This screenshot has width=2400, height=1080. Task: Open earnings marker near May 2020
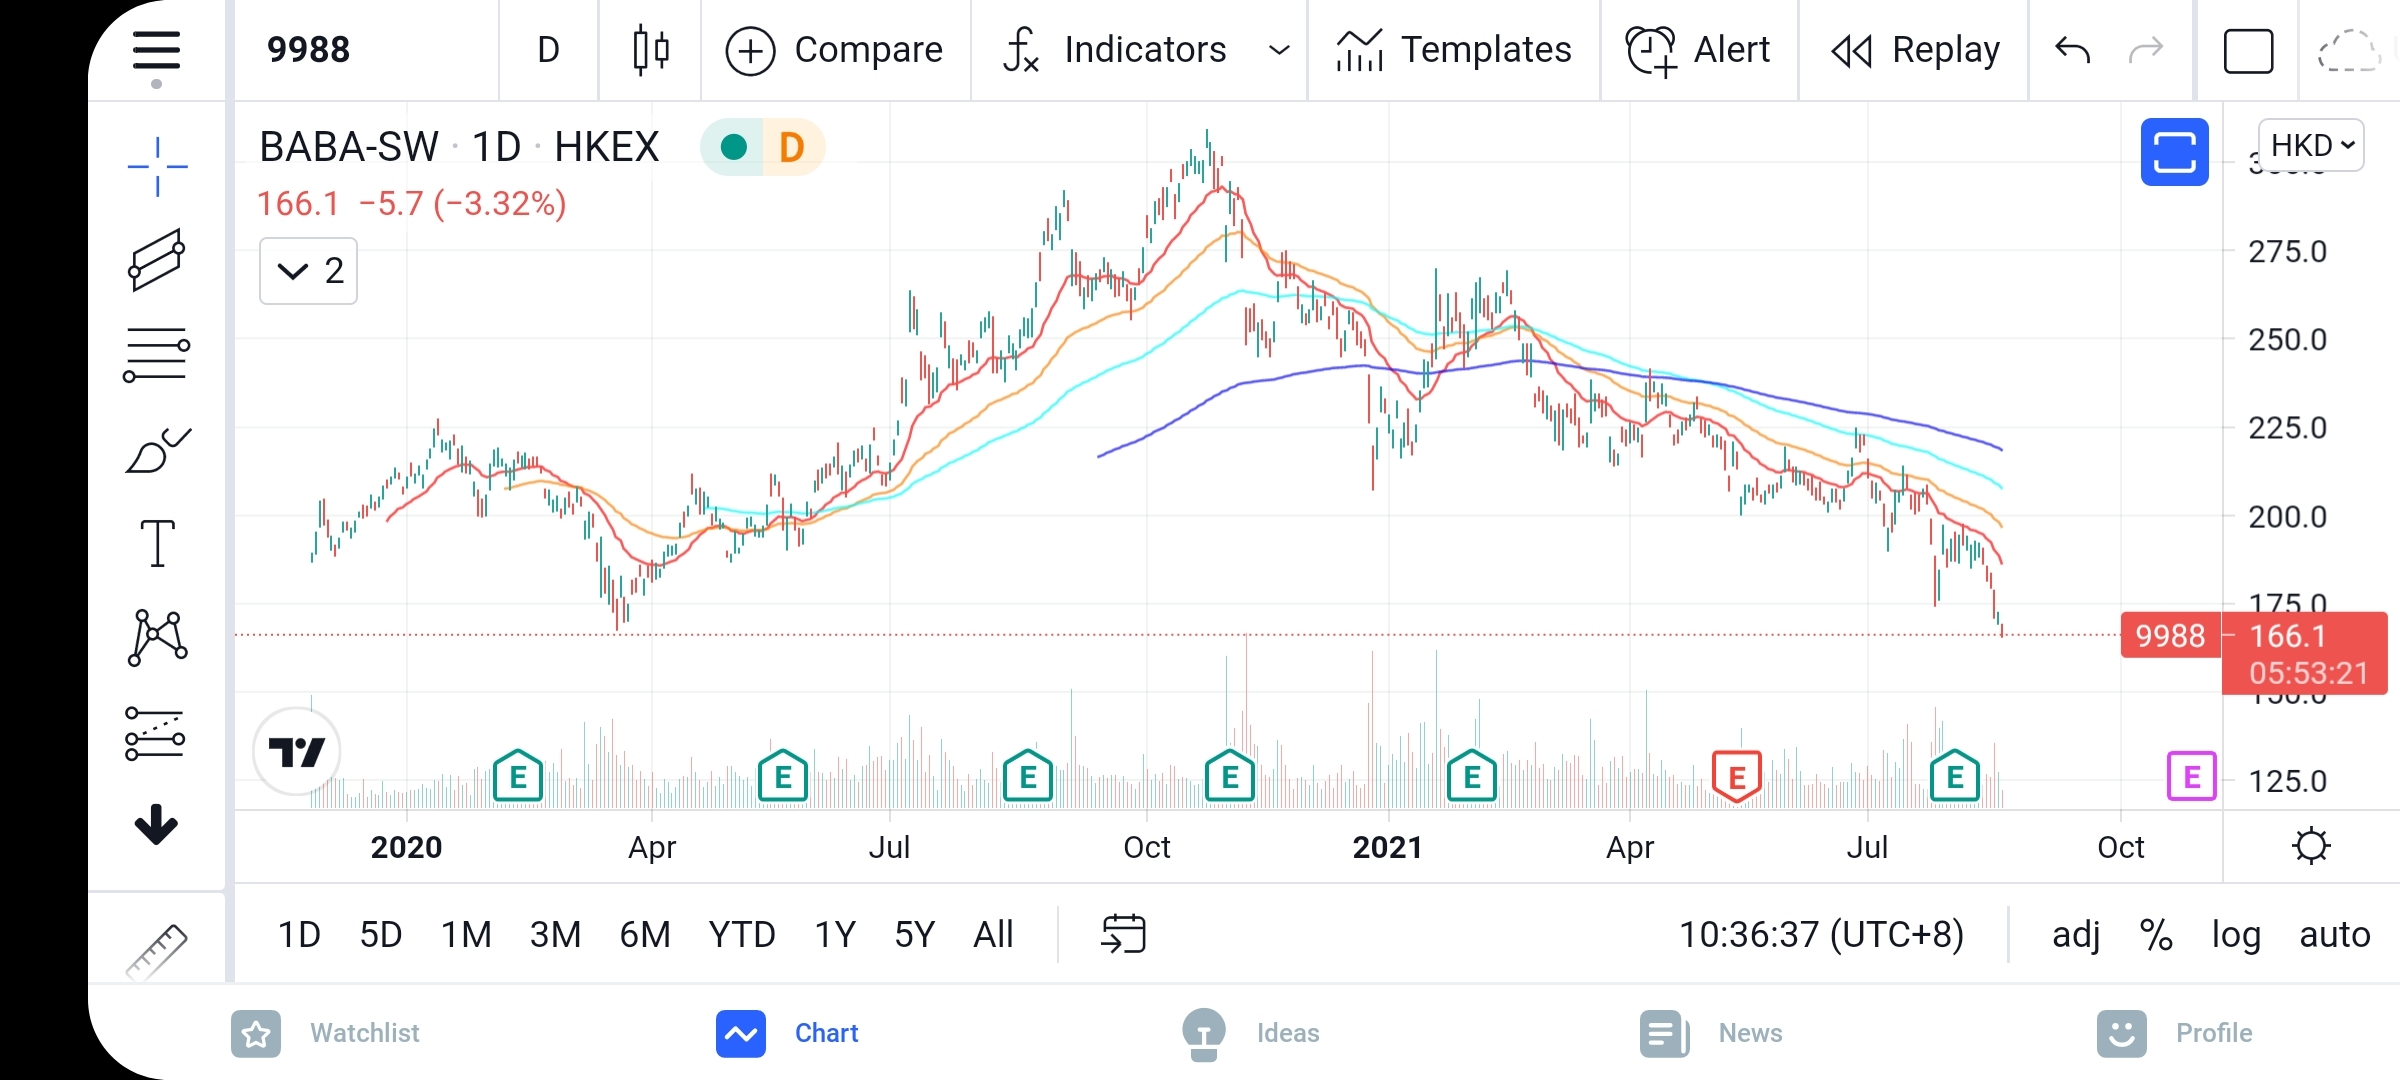coord(783,776)
